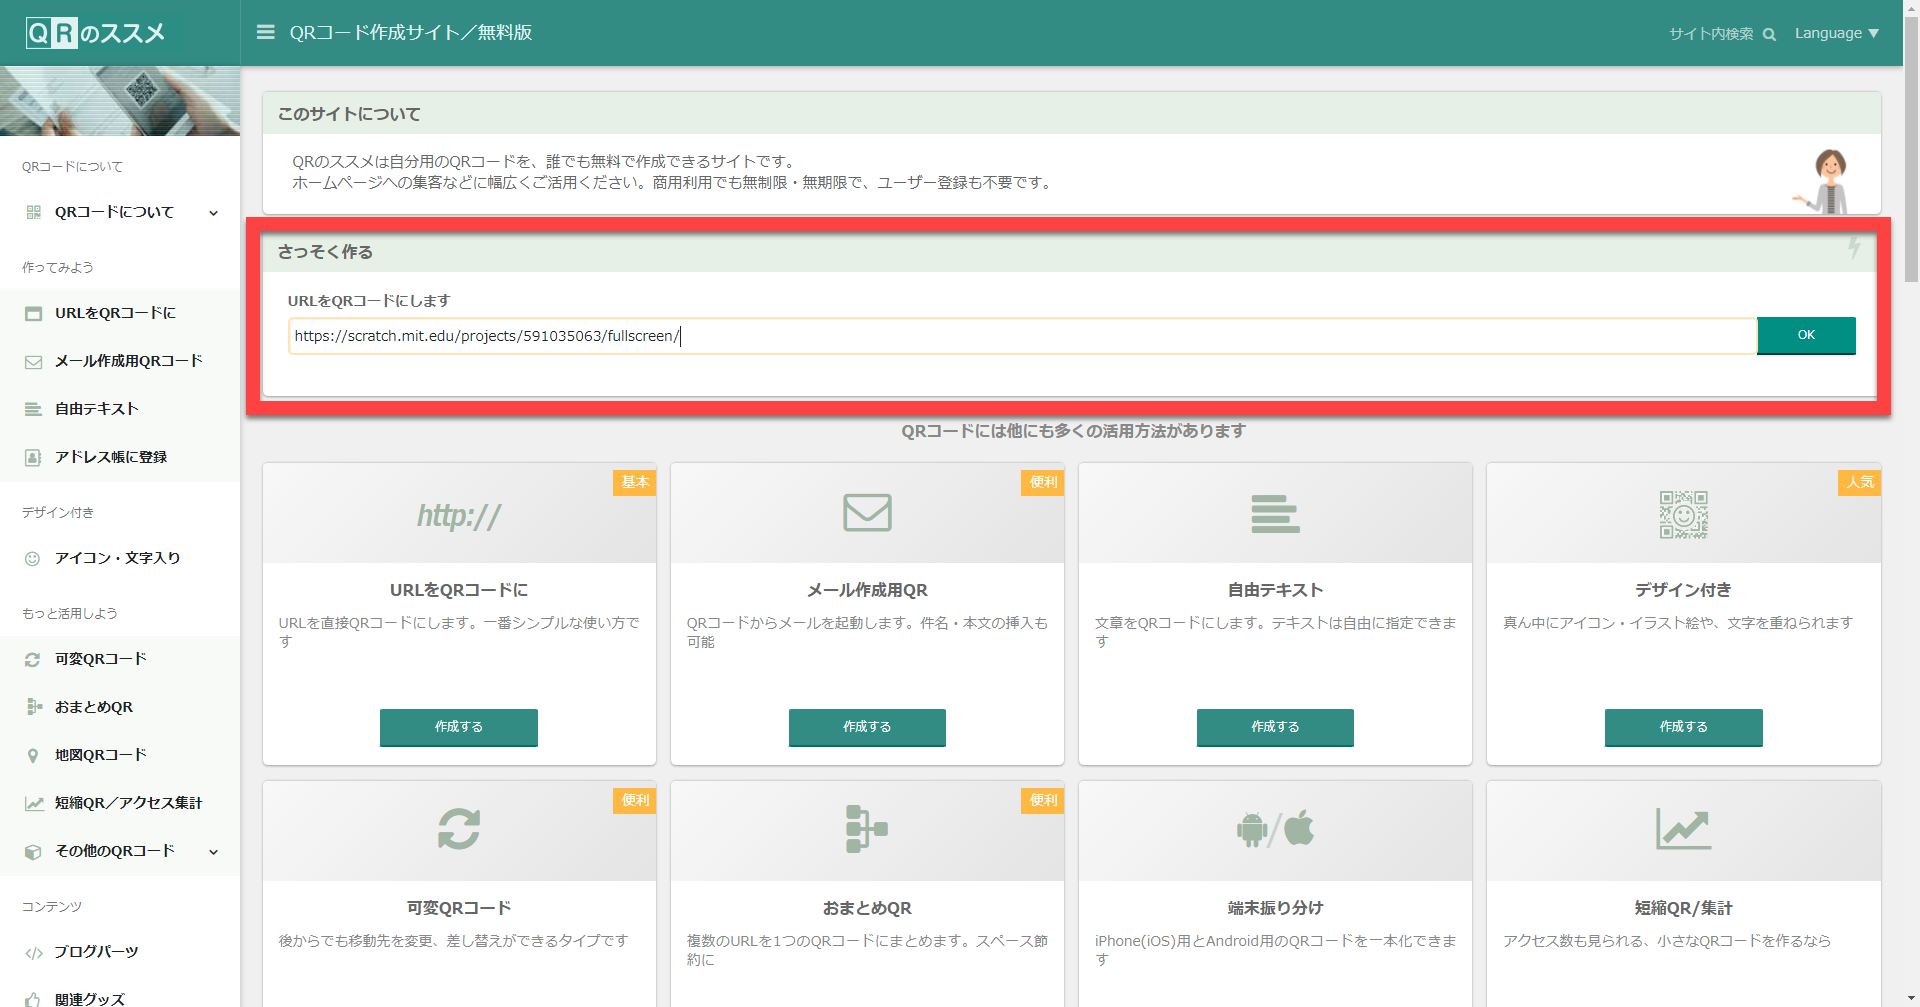Open メール作成用QRコード in sidebar
The width and height of the screenshot is (1920, 1007).
(x=128, y=361)
